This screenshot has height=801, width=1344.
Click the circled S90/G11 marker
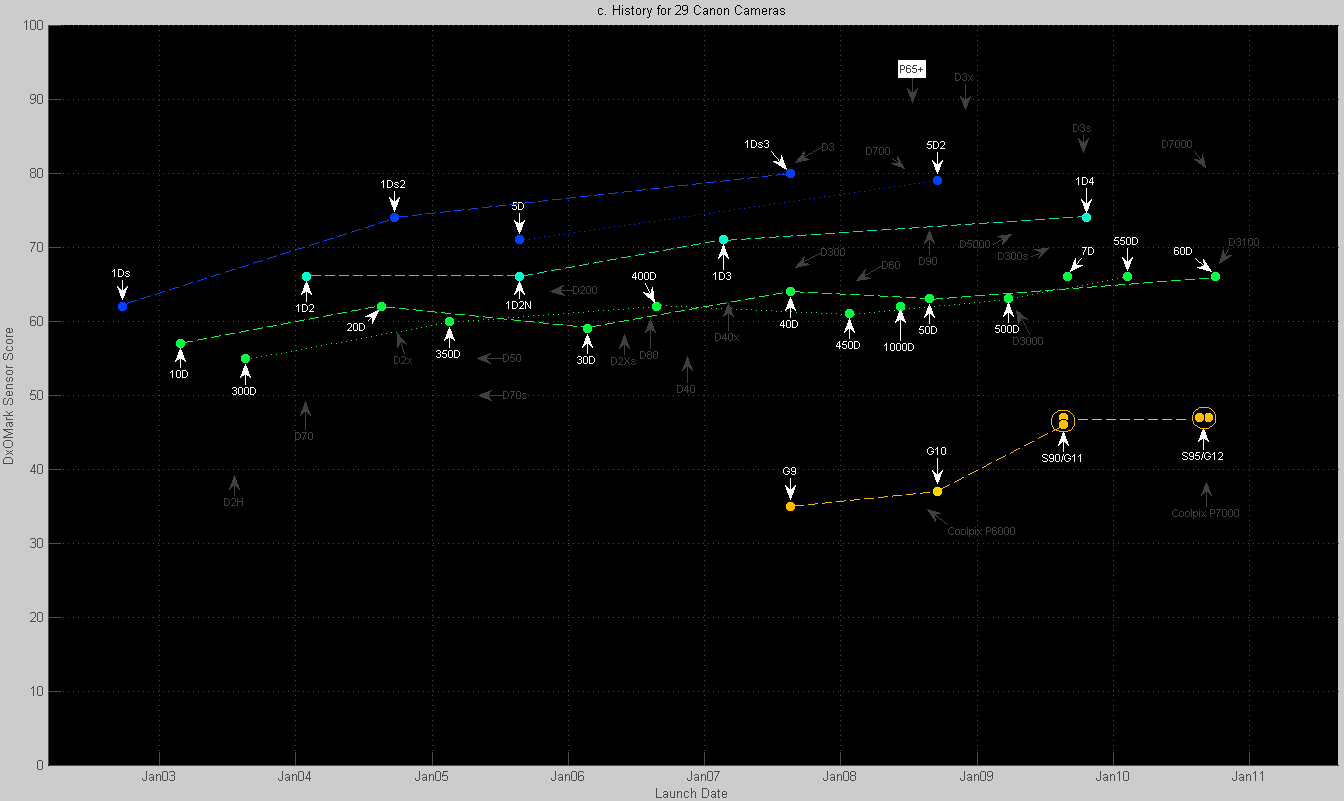pyautogui.click(x=1063, y=422)
